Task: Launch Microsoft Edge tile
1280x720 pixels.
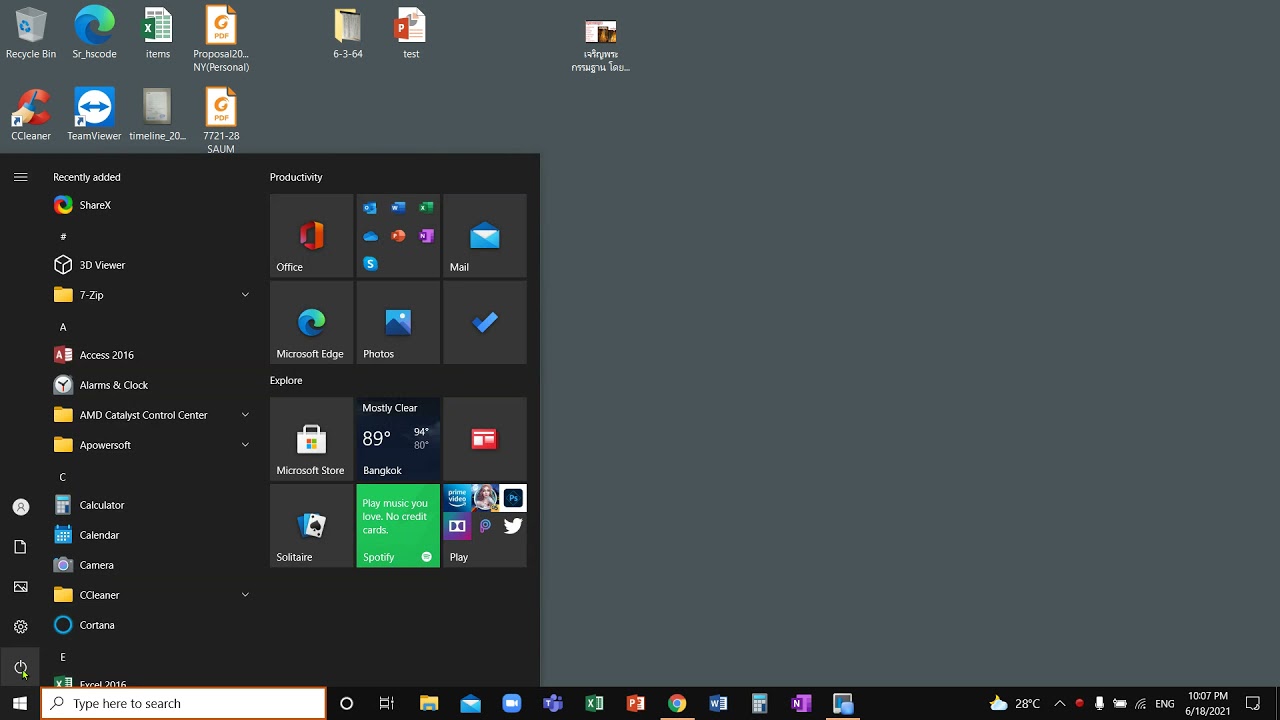Action: [311, 323]
